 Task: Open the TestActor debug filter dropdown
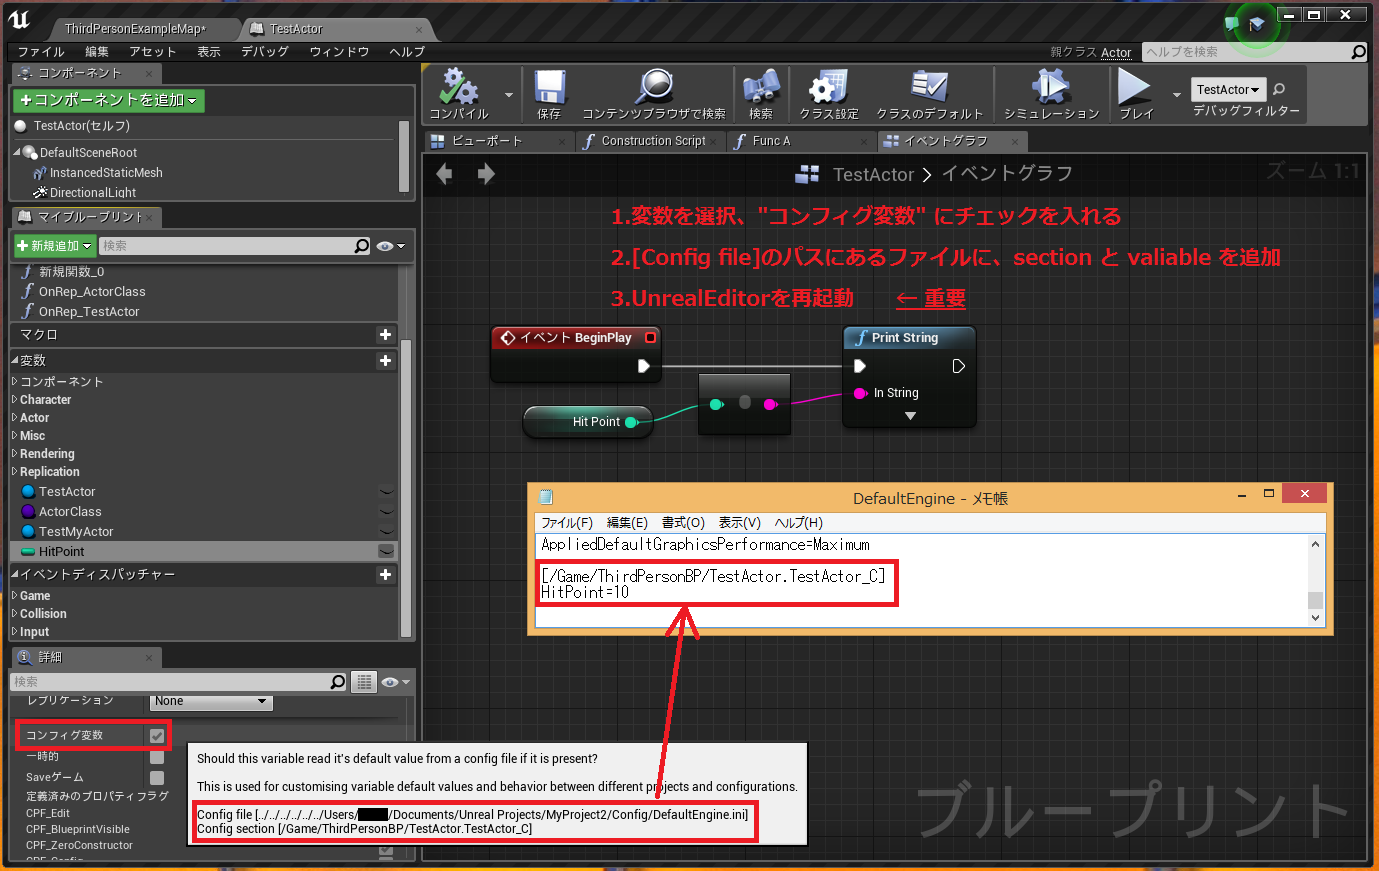click(x=1229, y=89)
